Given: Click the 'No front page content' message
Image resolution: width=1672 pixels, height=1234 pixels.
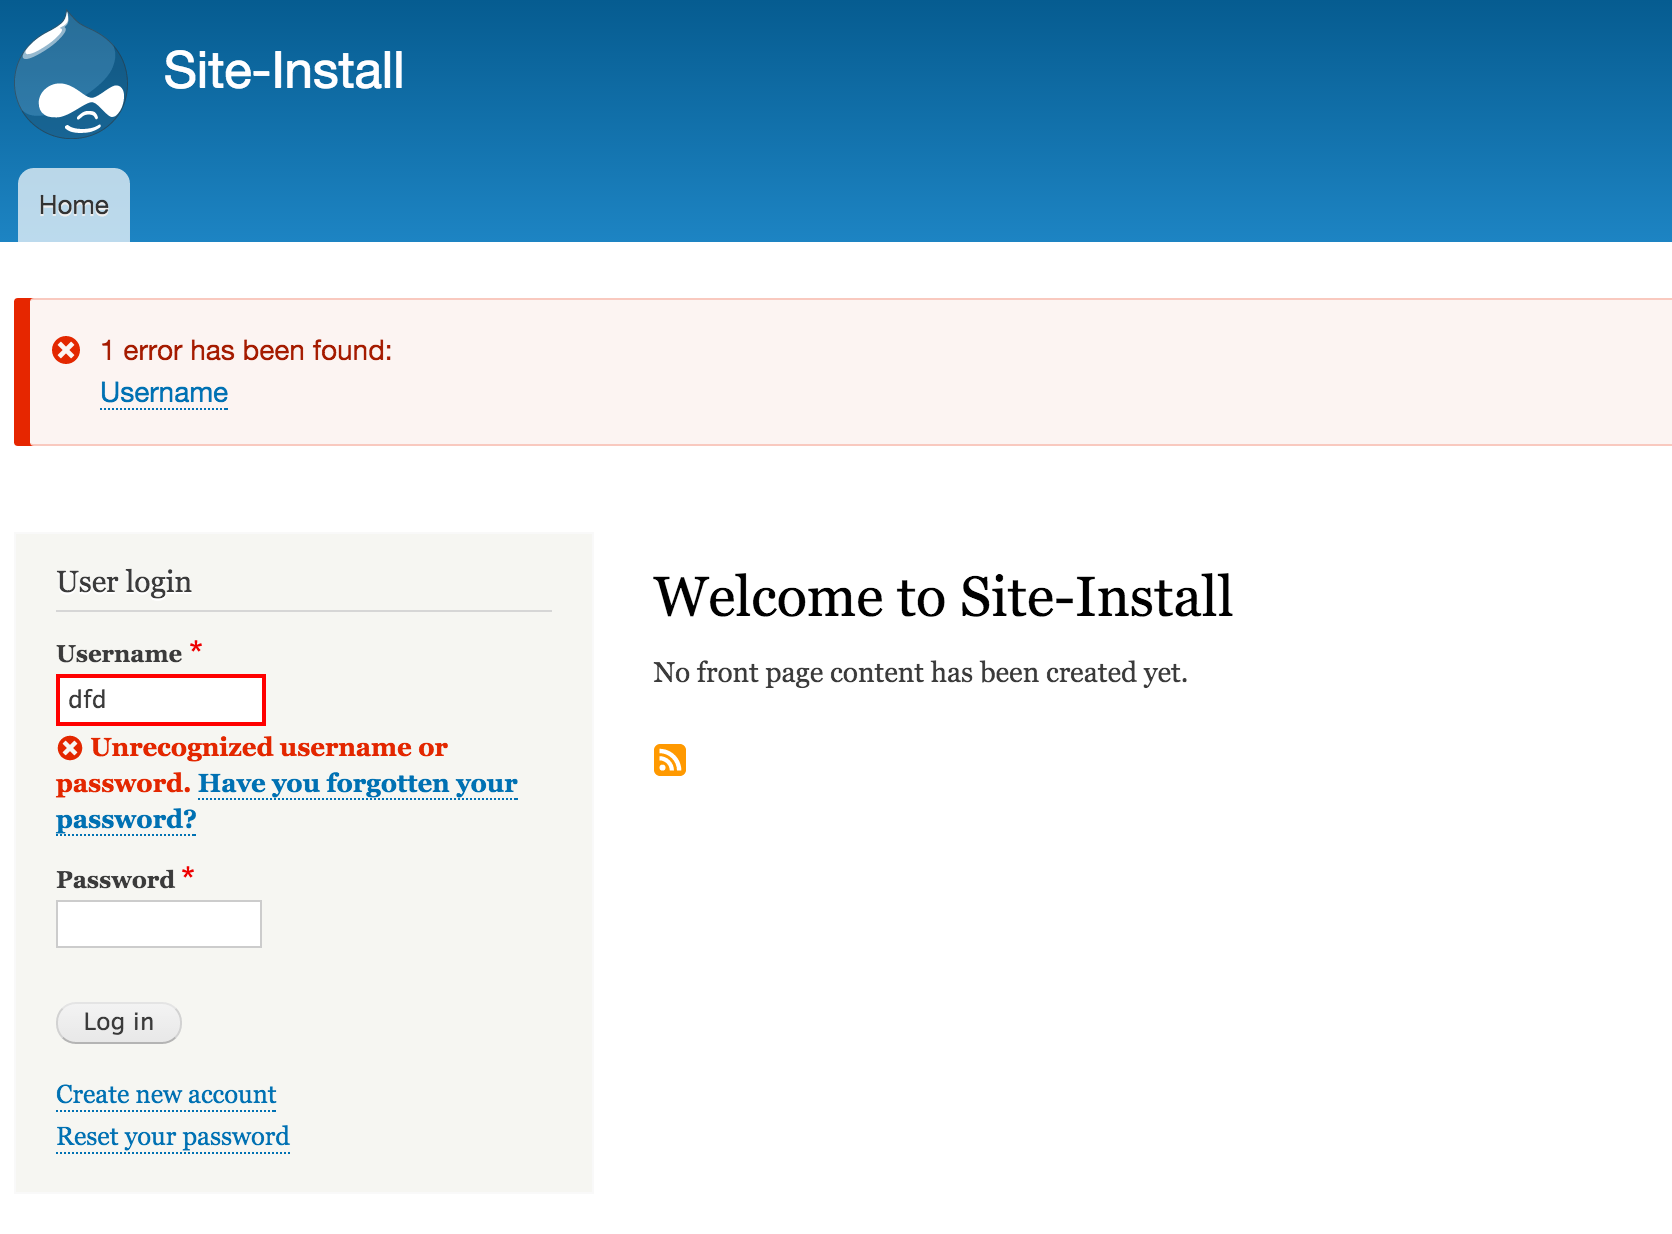Looking at the screenshot, I should [x=920, y=673].
